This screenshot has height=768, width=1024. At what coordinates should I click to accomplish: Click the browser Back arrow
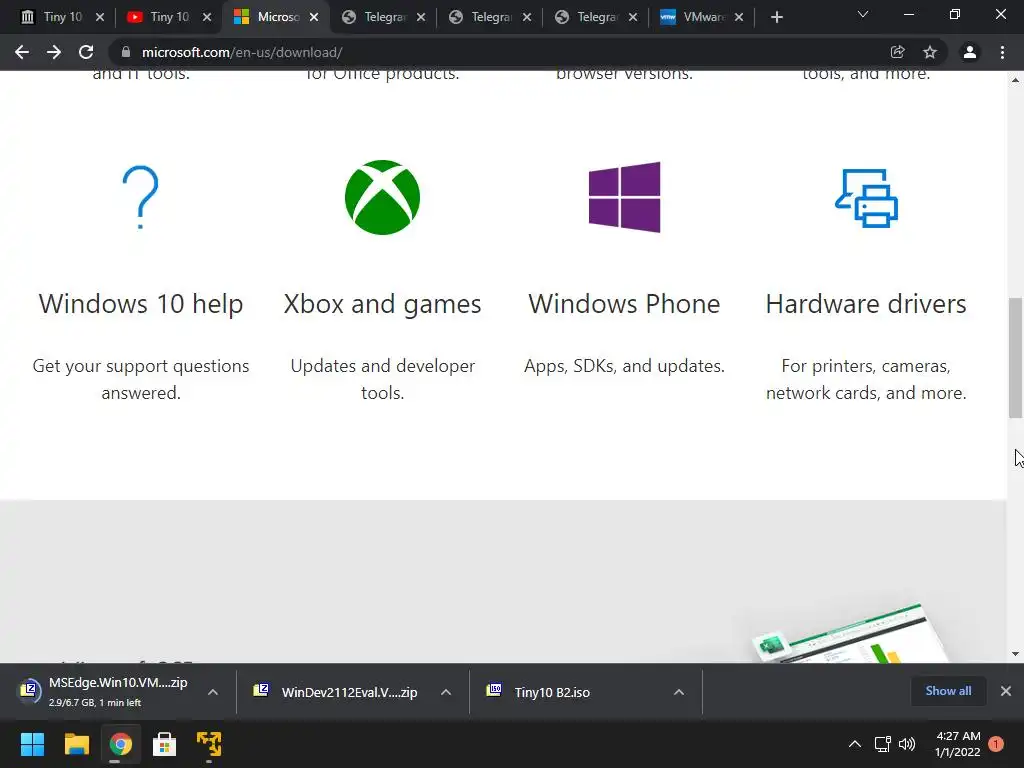pos(22,52)
